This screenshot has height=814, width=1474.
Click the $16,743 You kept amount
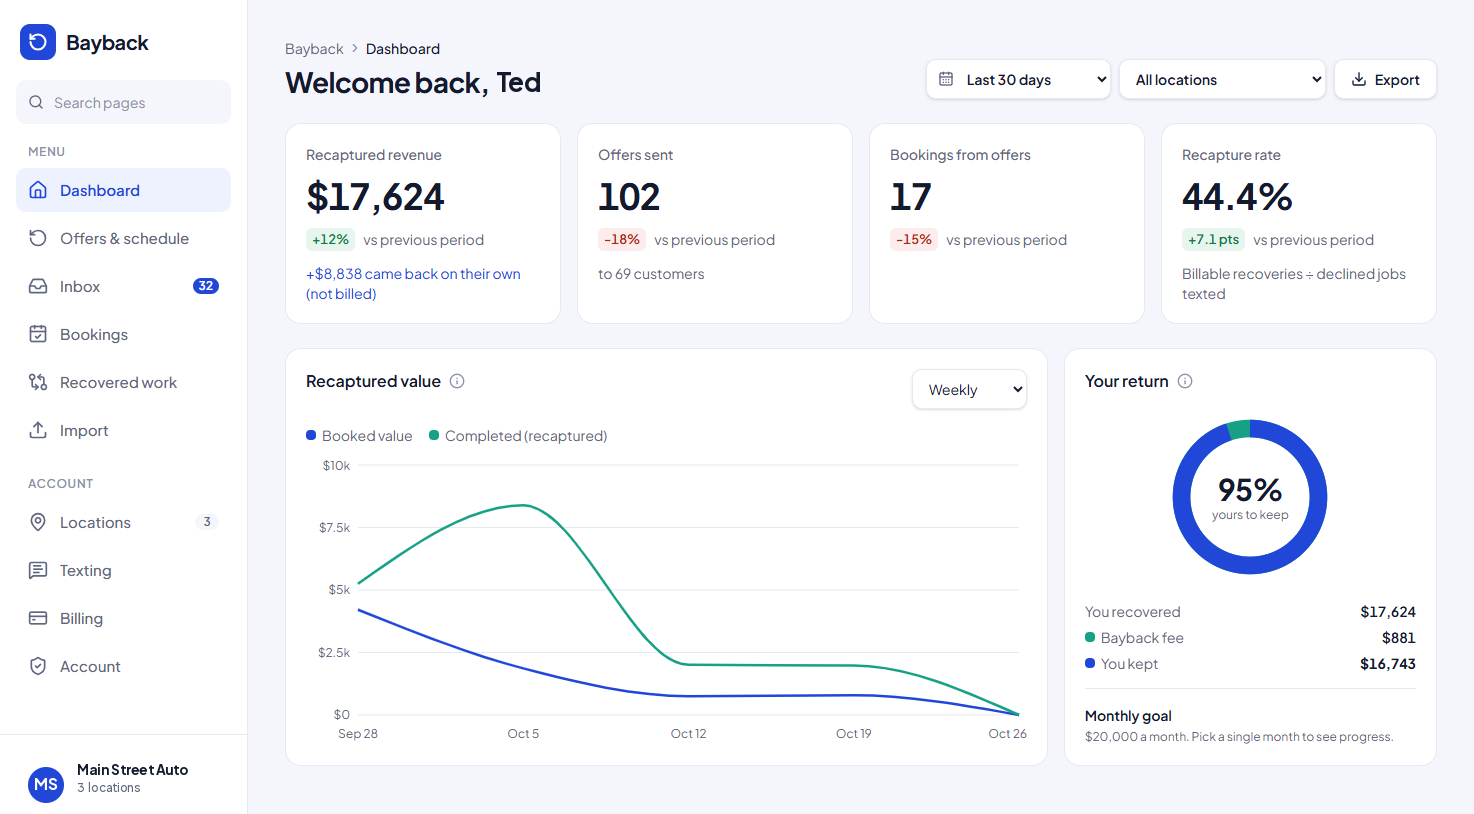1388,663
